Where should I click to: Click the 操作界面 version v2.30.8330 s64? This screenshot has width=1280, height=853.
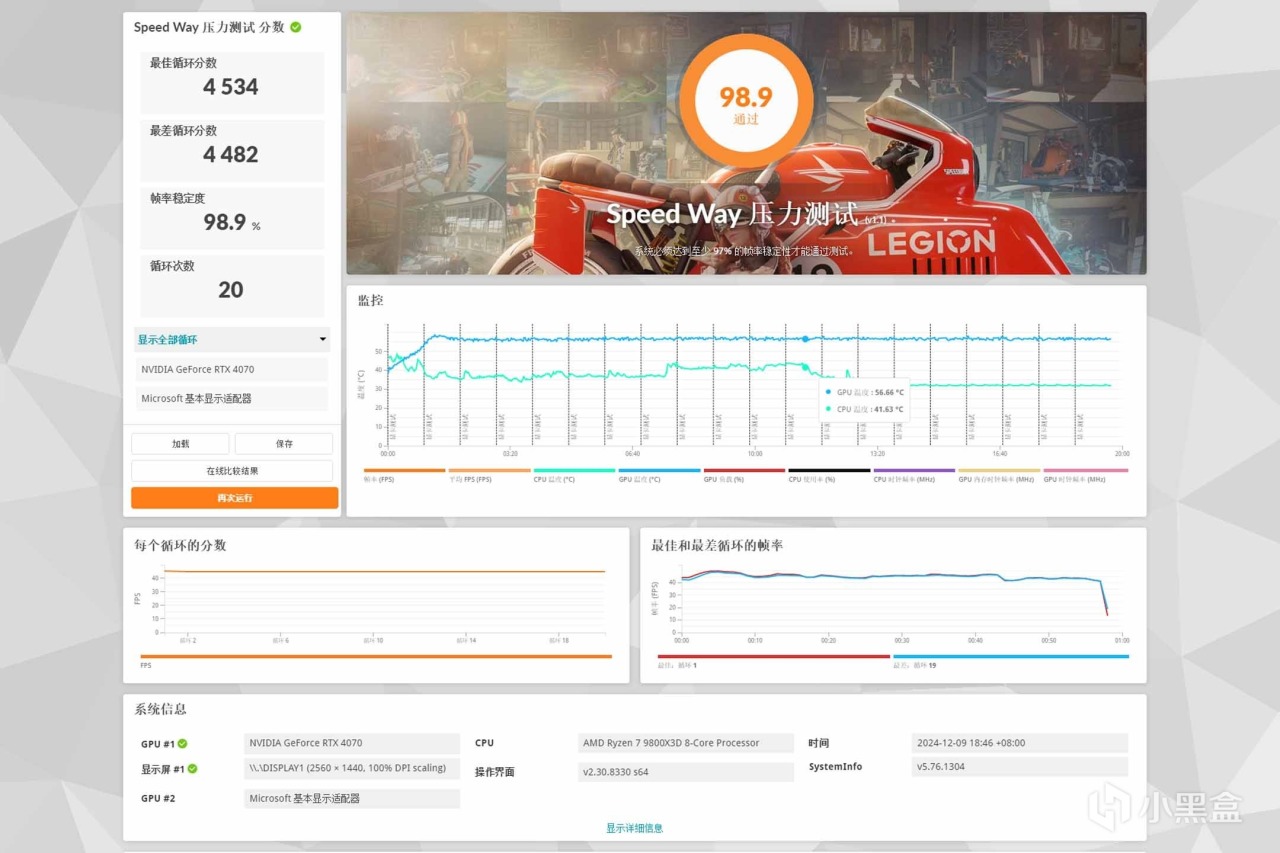point(685,772)
